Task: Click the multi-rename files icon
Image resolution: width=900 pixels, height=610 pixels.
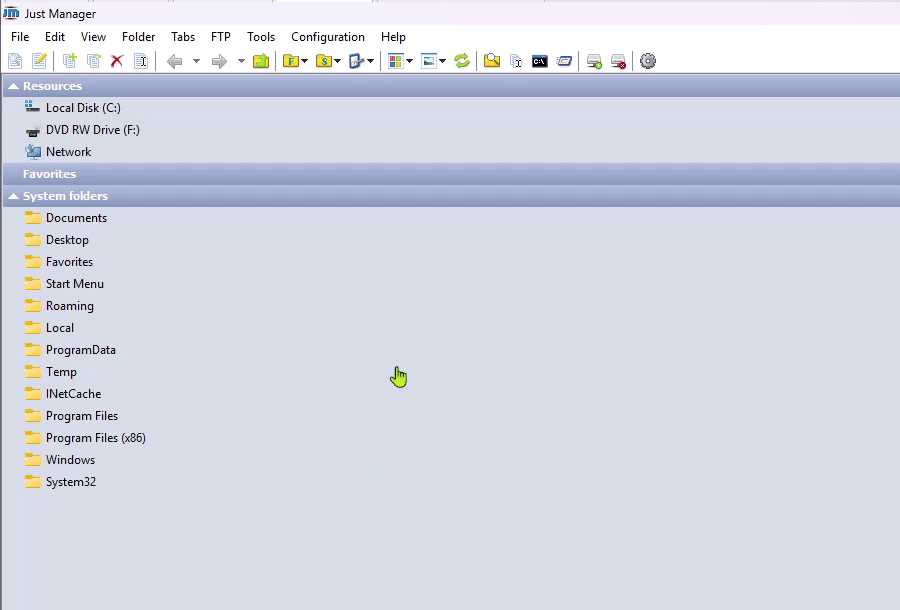Action: tap(516, 61)
